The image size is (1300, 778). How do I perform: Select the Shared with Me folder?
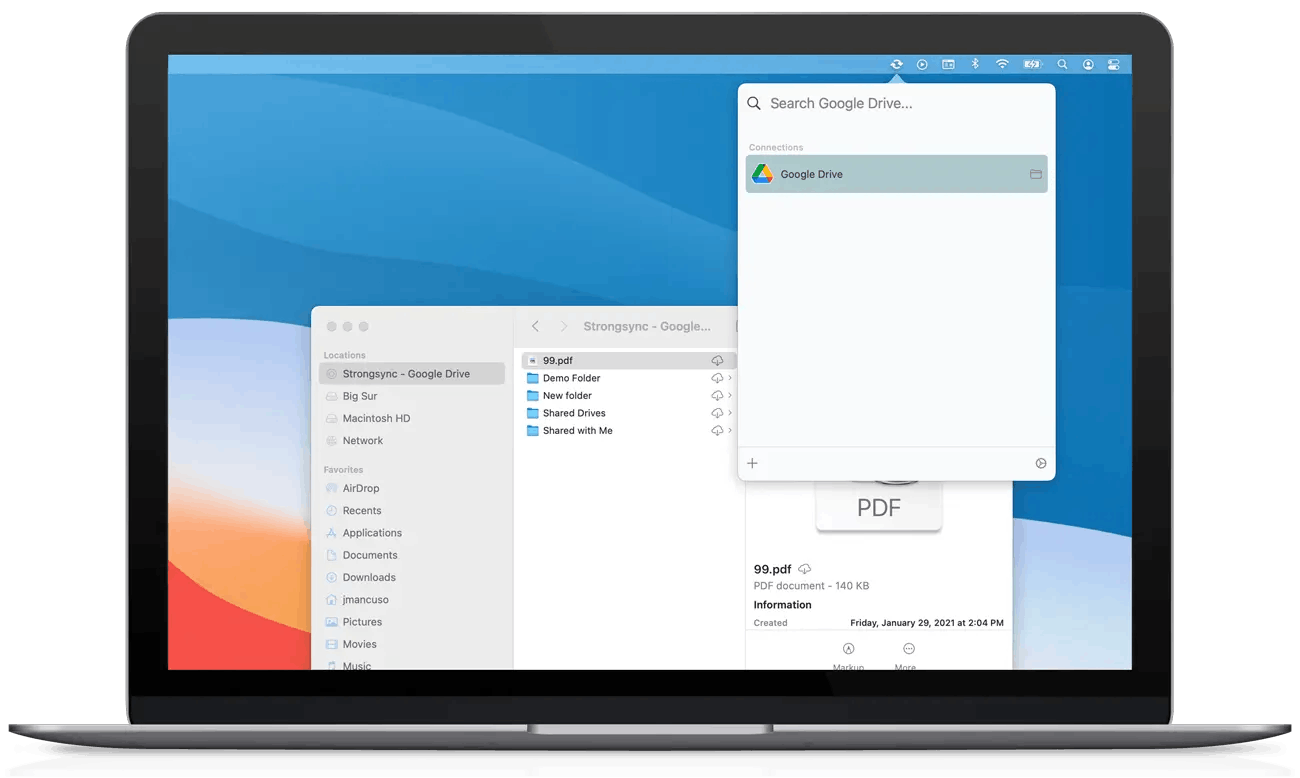coord(629,430)
